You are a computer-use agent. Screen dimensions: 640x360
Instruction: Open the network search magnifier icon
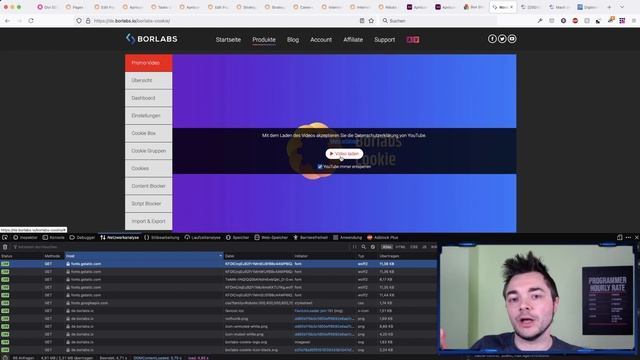363,247
